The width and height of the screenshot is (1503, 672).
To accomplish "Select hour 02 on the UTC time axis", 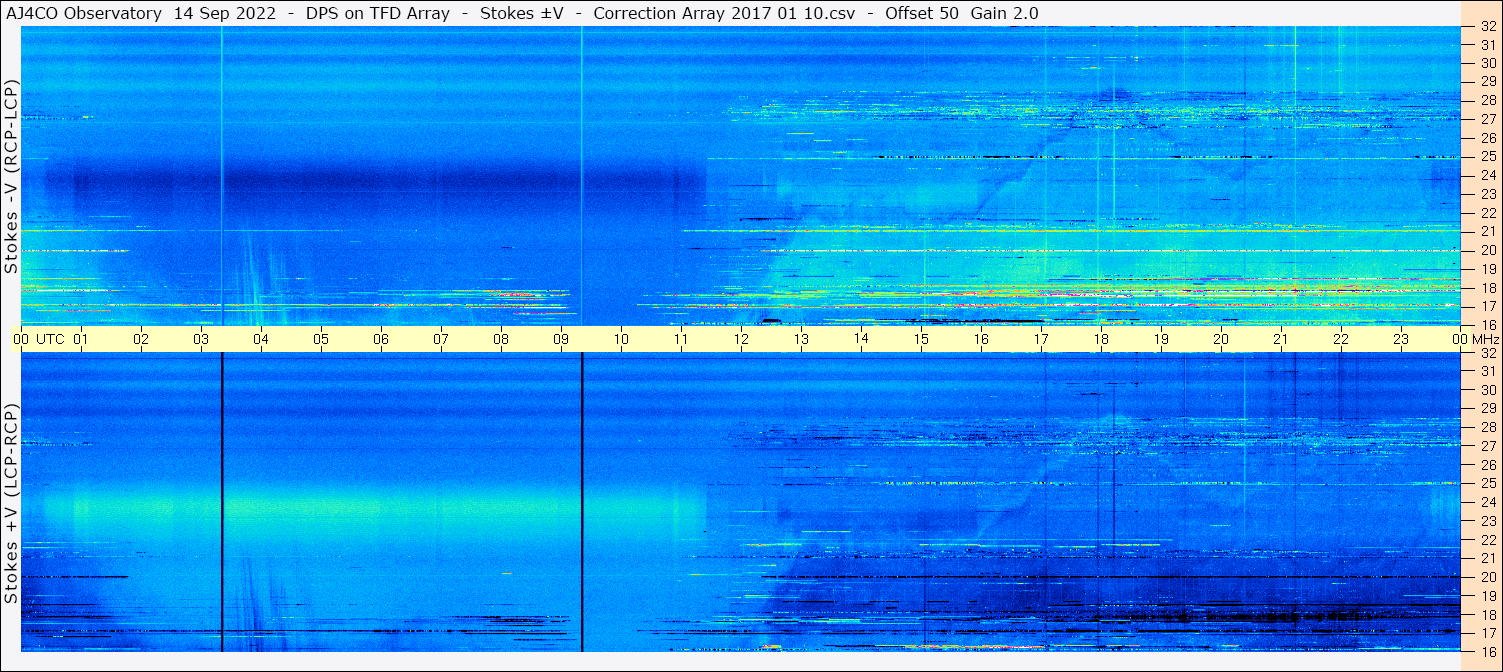I will pos(141,339).
